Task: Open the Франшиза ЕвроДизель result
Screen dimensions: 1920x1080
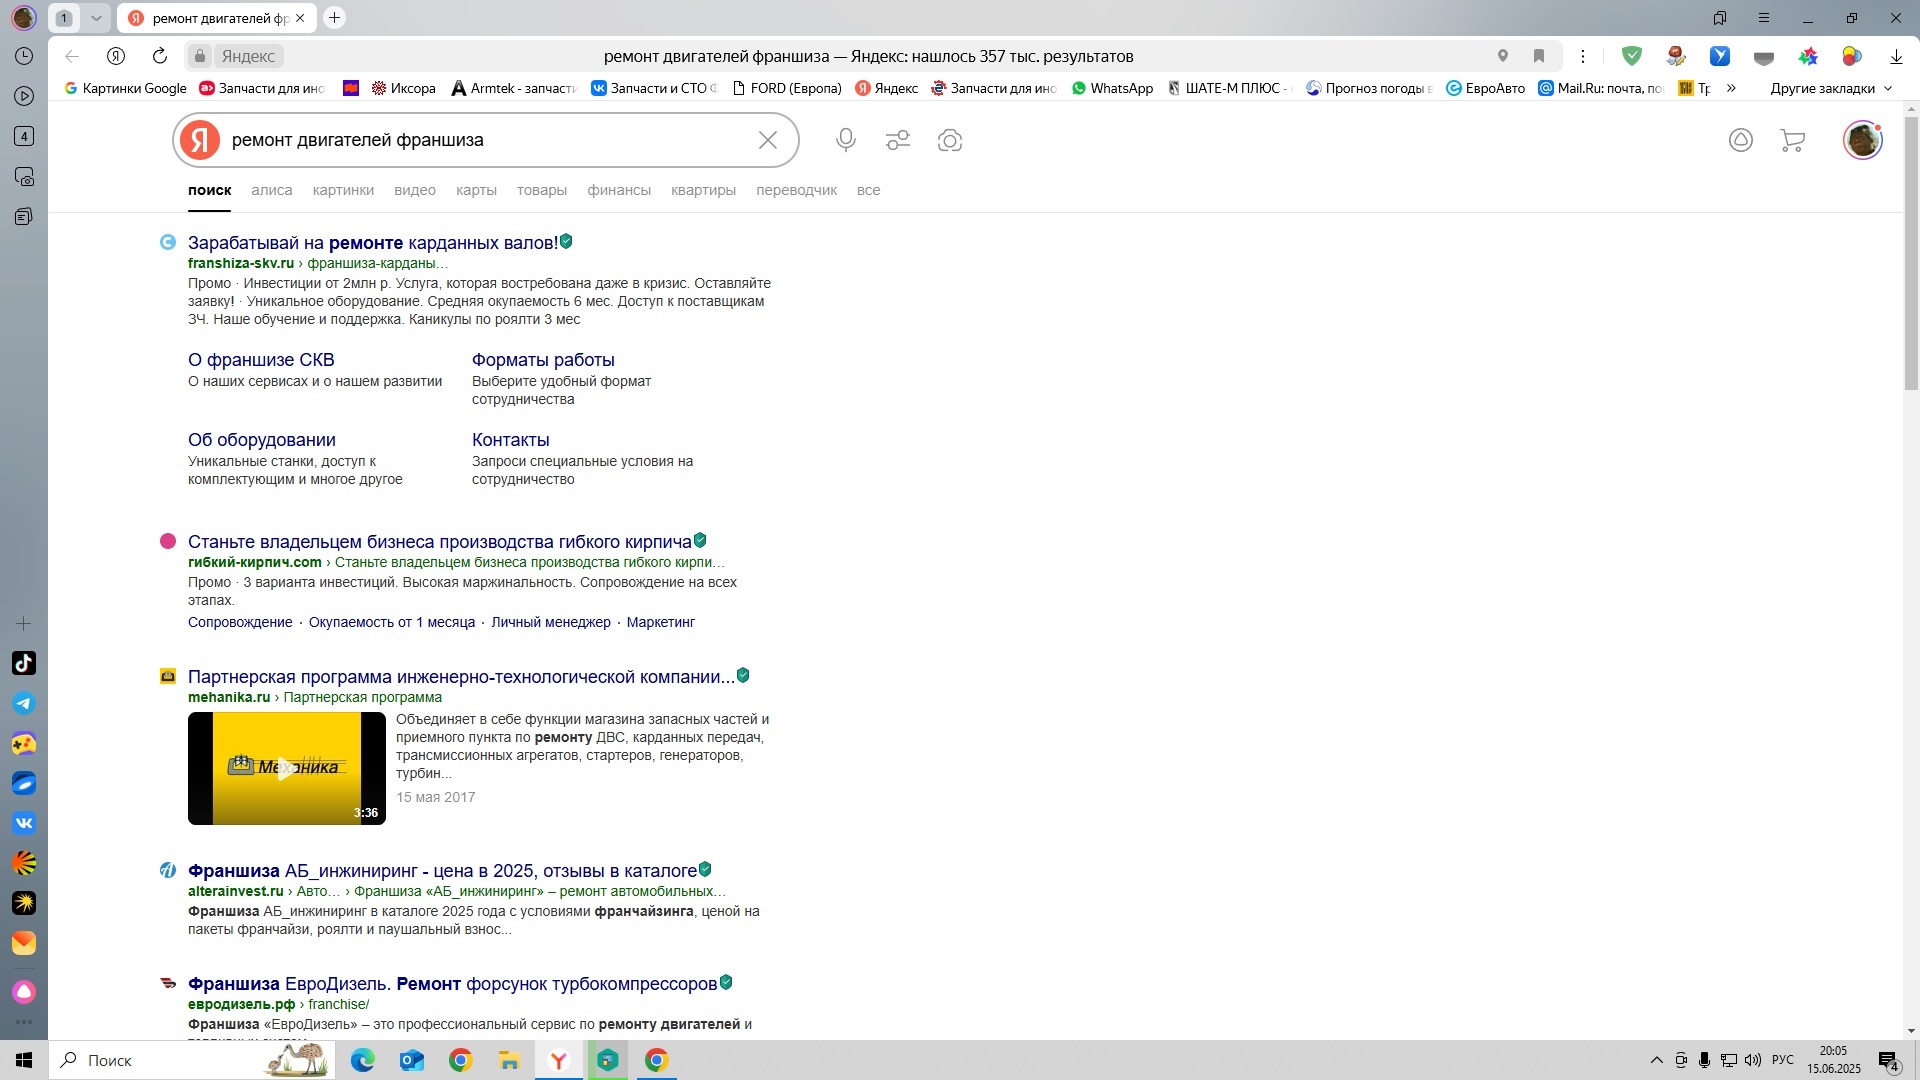Action: pyautogui.click(x=453, y=984)
